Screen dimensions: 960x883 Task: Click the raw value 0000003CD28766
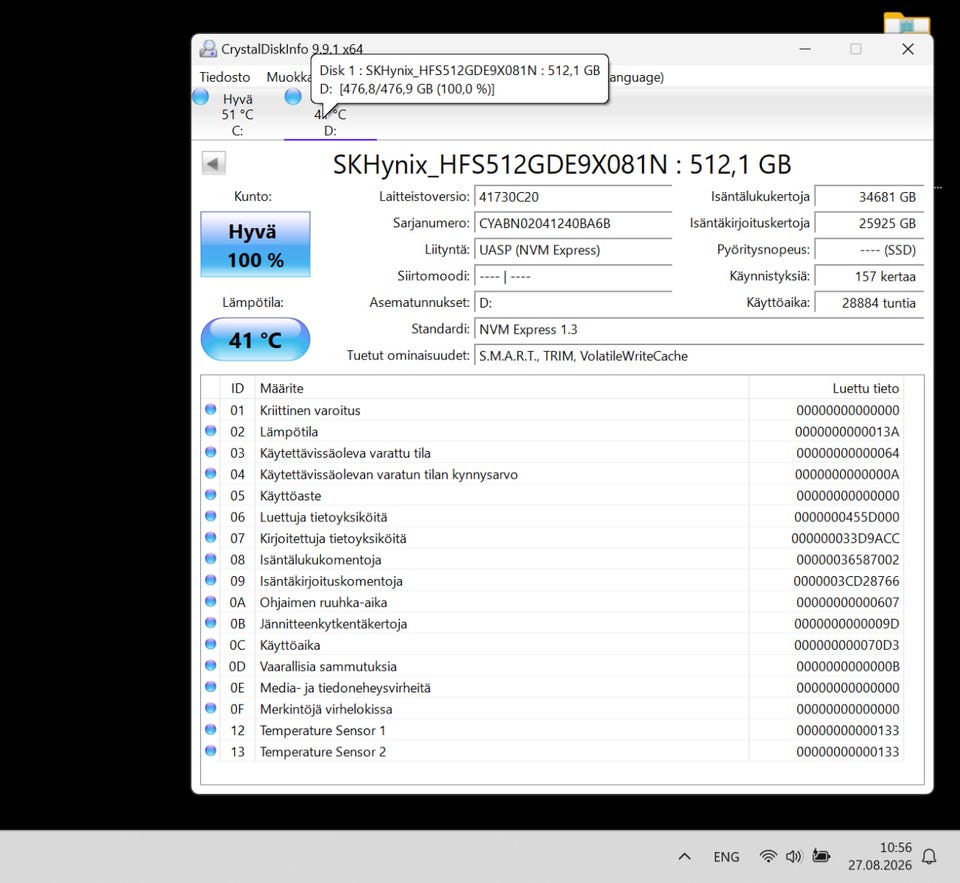tap(846, 581)
